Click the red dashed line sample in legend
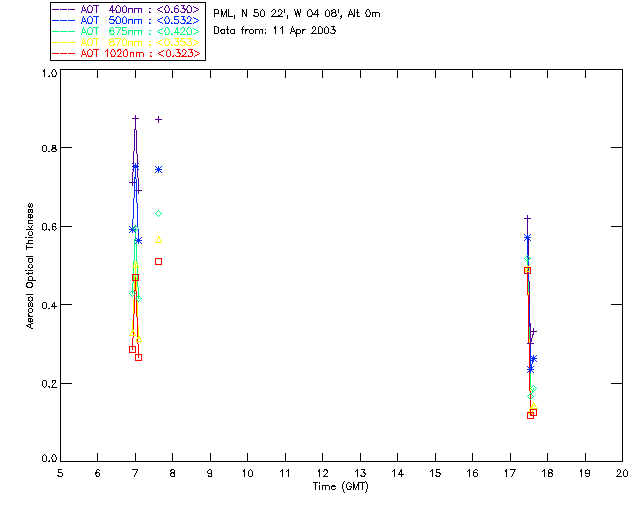640x512 pixels. [x=64, y=53]
